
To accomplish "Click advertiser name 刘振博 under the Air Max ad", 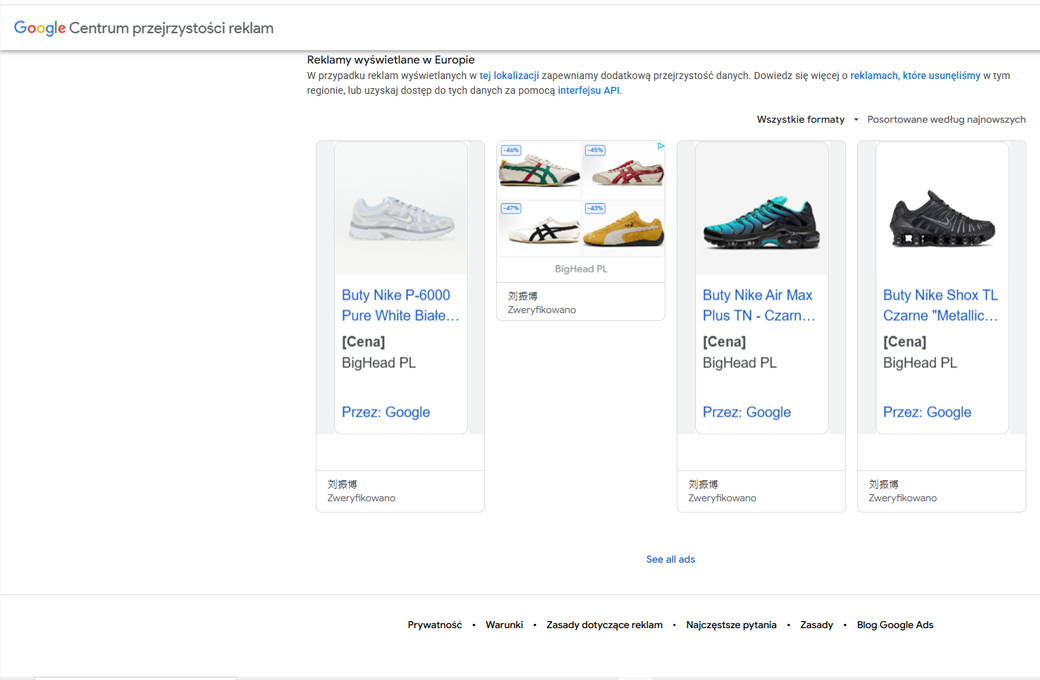I will click(703, 484).
